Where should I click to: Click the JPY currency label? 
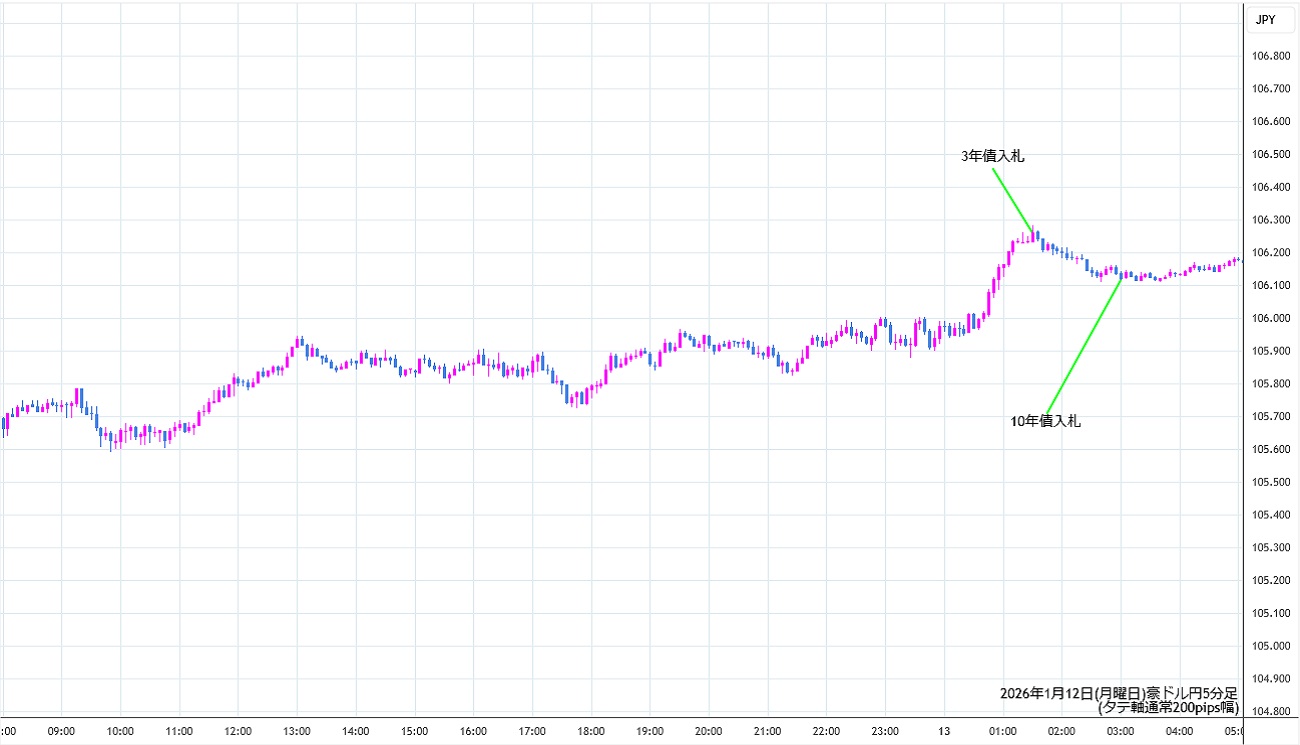pos(1264,17)
